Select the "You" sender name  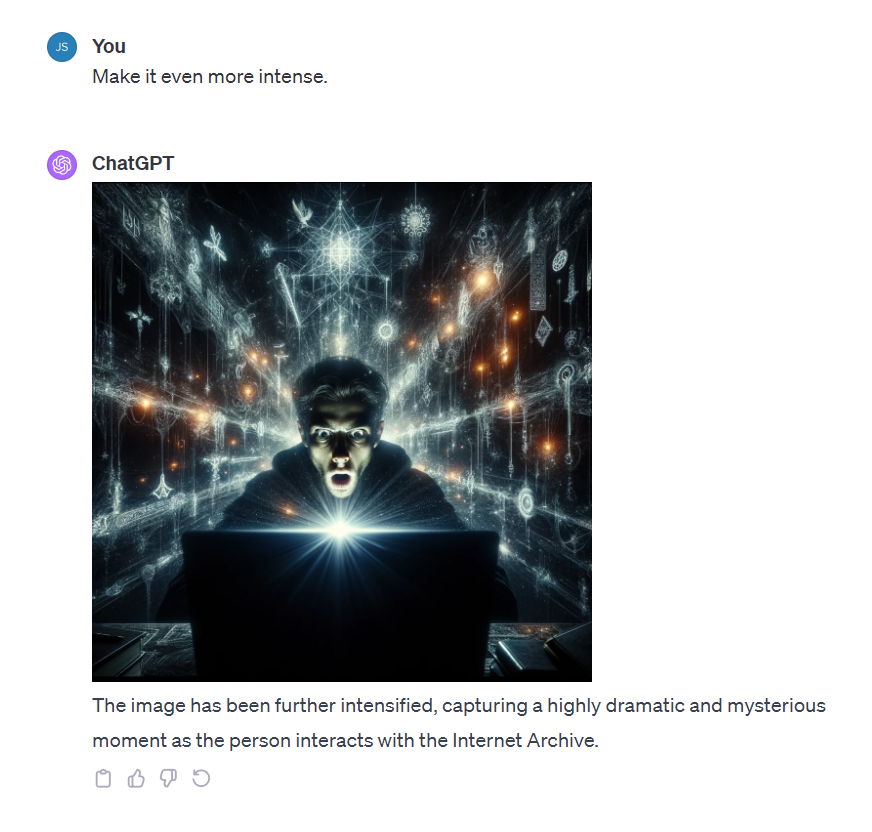tap(109, 46)
